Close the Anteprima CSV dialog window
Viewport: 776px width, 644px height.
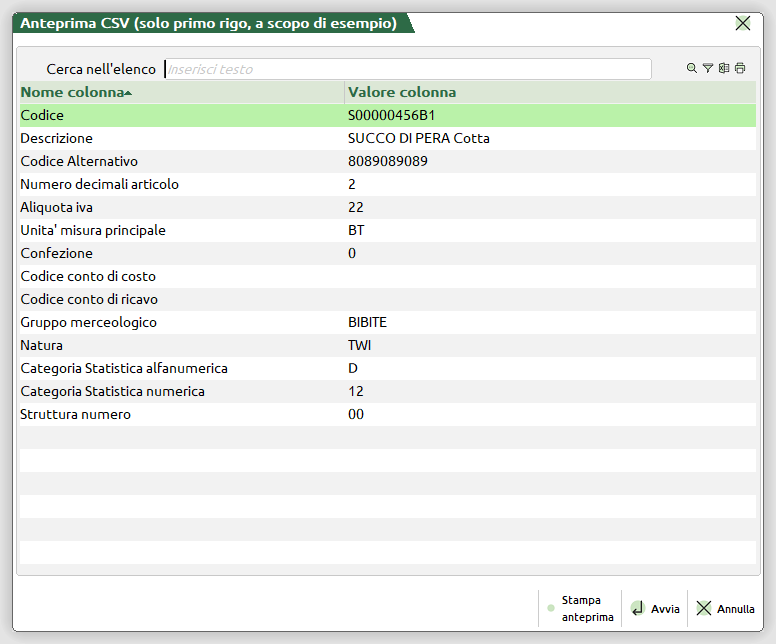point(742,23)
